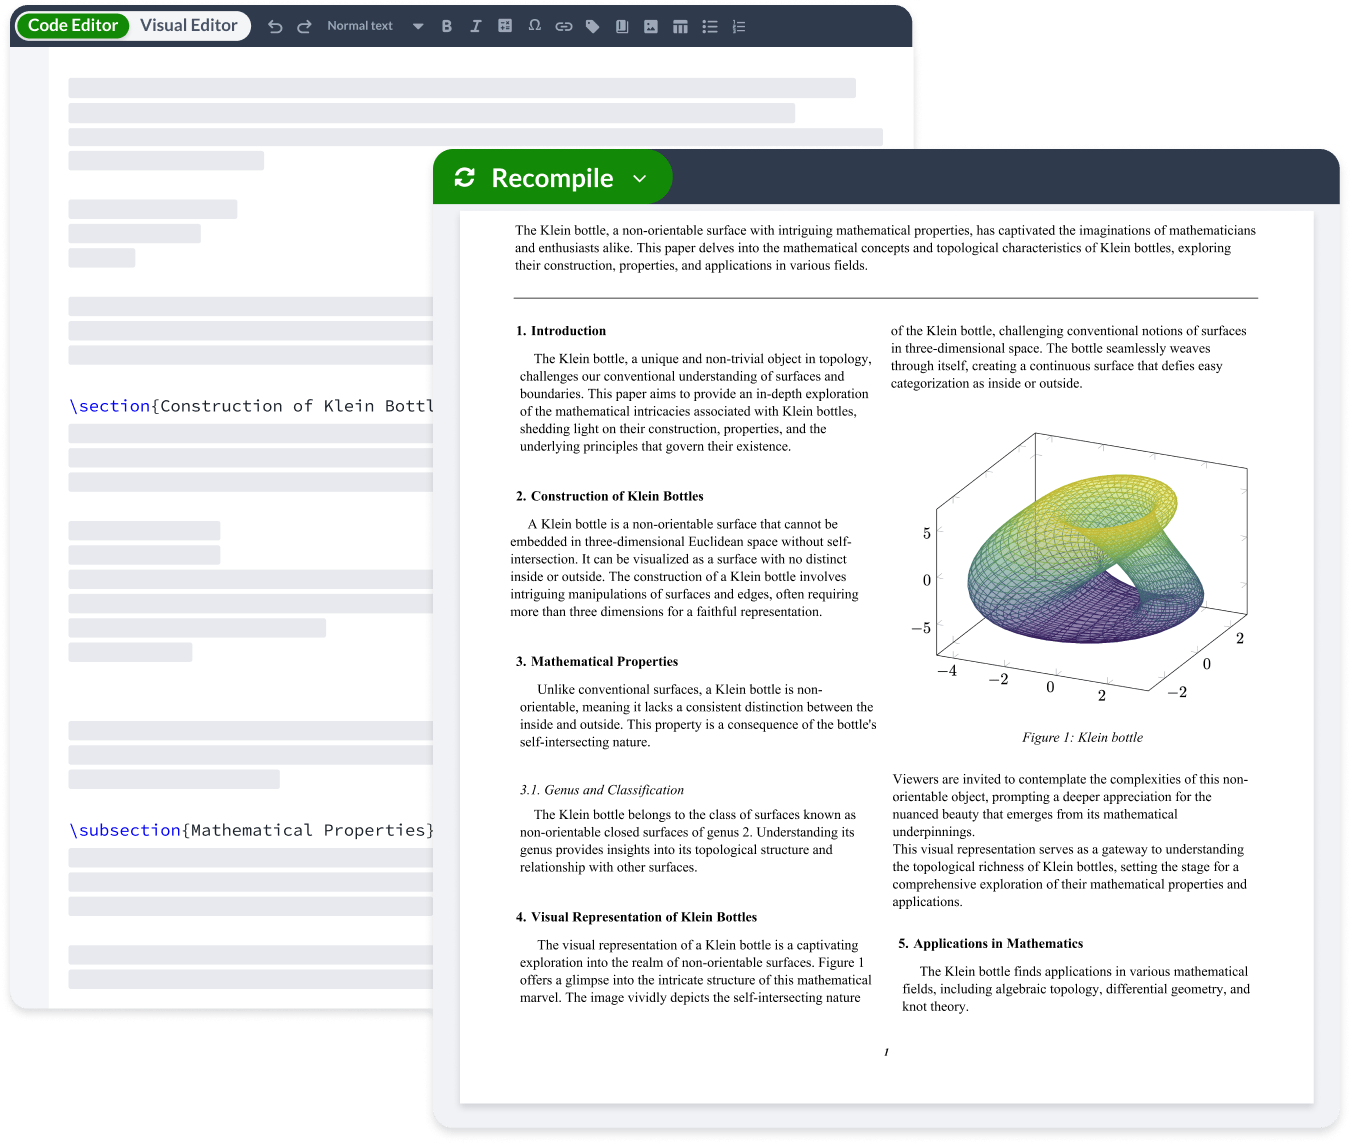
Task: Select the Bullet List icon
Action: click(x=709, y=26)
